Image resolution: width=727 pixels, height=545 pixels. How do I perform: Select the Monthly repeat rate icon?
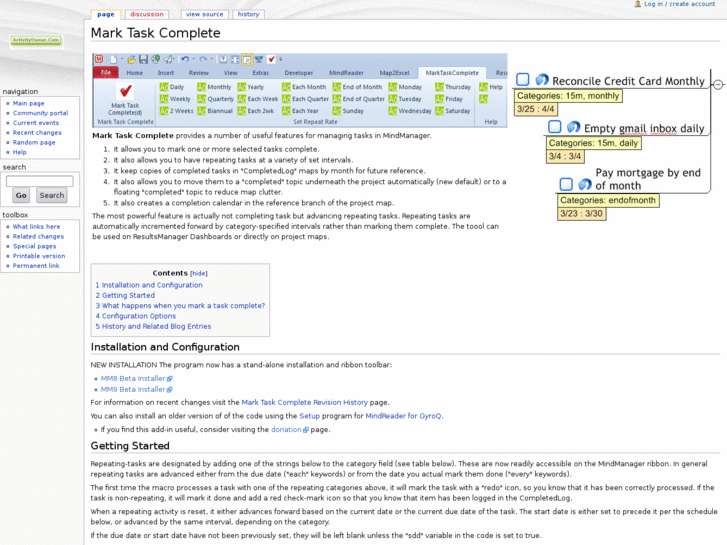(201, 87)
